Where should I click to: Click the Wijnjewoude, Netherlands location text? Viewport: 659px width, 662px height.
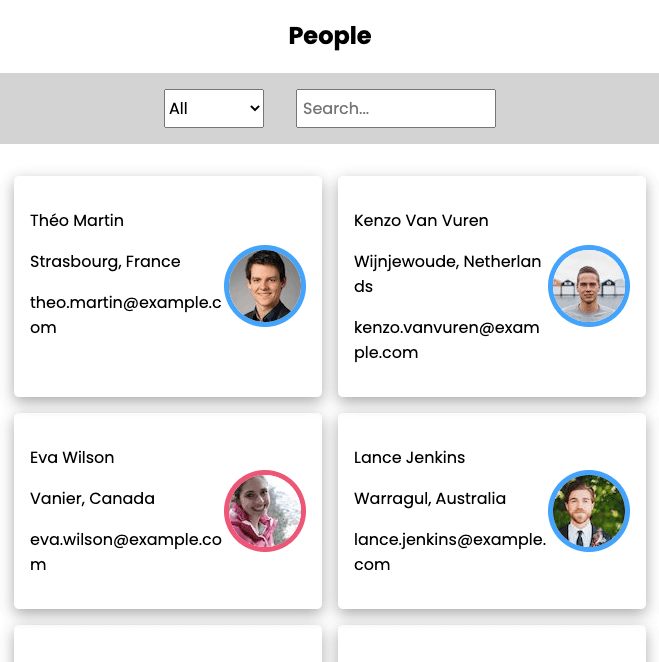coord(447,274)
